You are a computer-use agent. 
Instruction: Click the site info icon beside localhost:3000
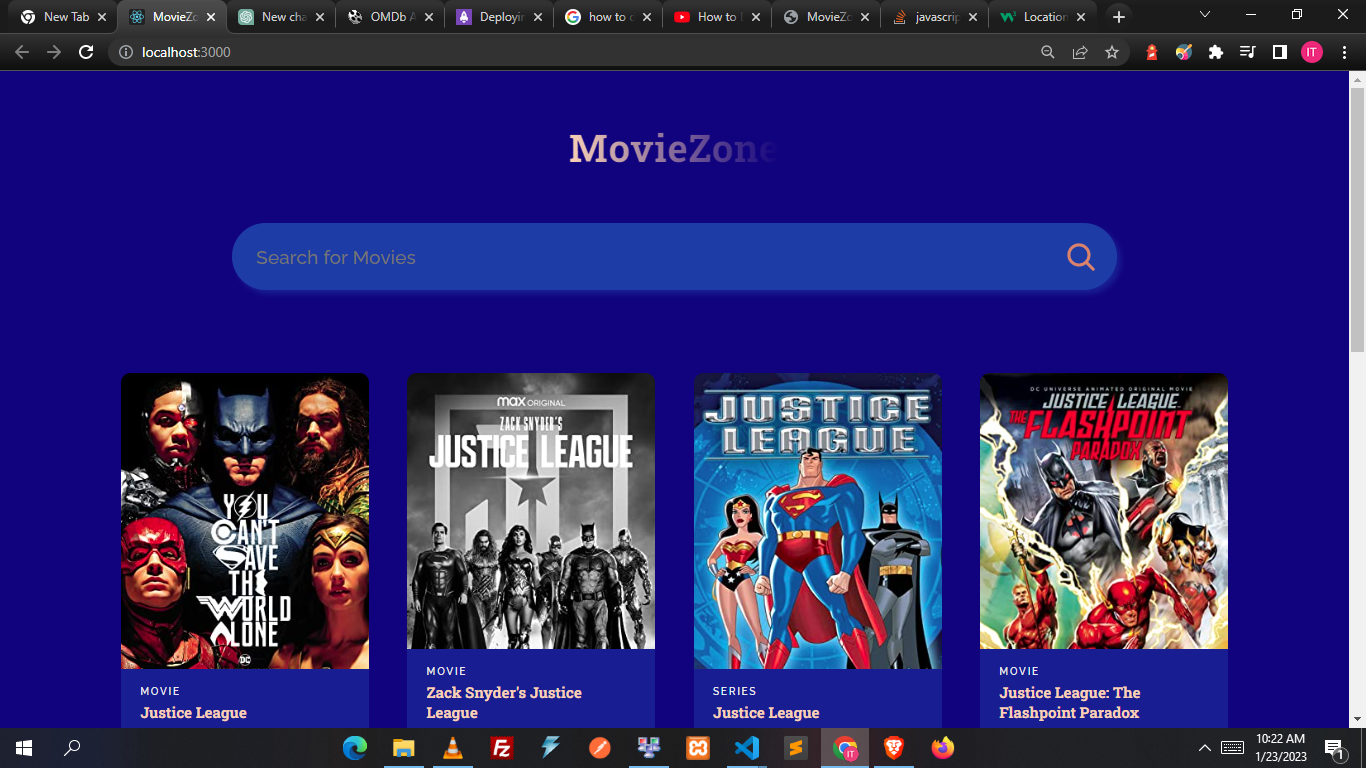pos(125,52)
